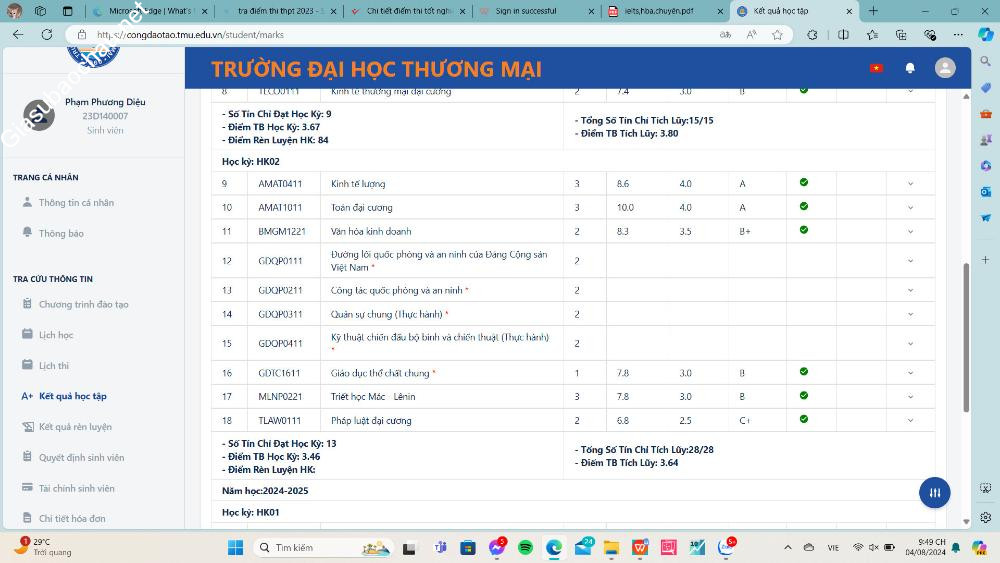Click green check mark for Toán đại cương
1000x563 pixels.
804,207
